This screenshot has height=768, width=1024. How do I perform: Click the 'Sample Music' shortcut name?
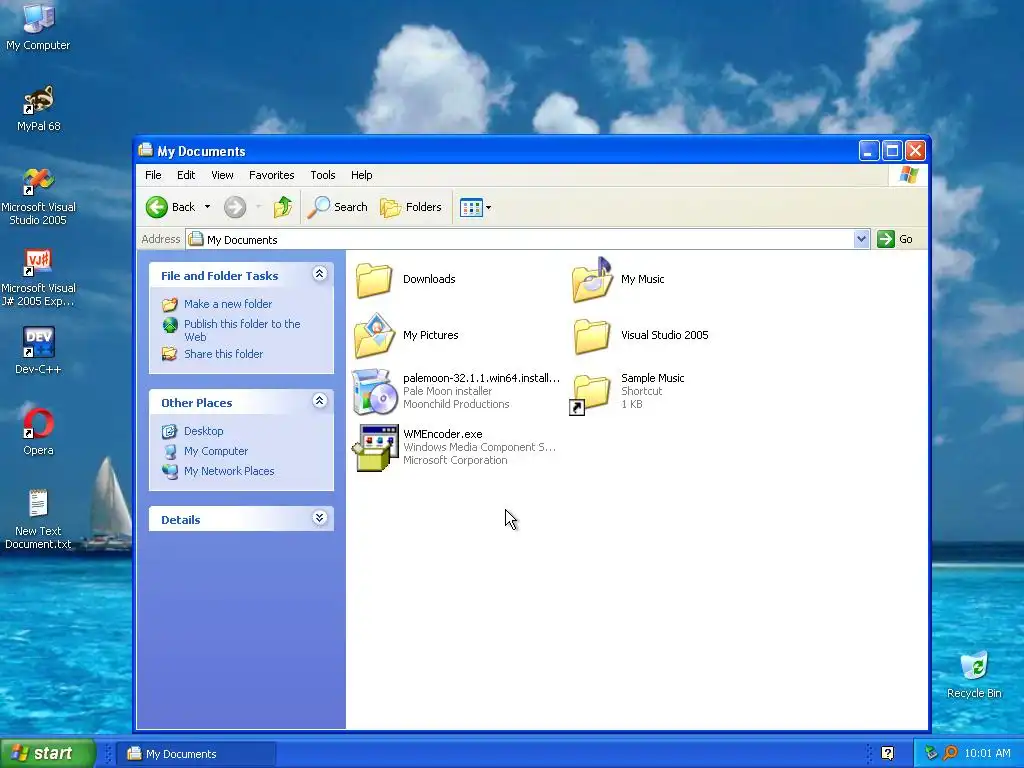tap(652, 378)
